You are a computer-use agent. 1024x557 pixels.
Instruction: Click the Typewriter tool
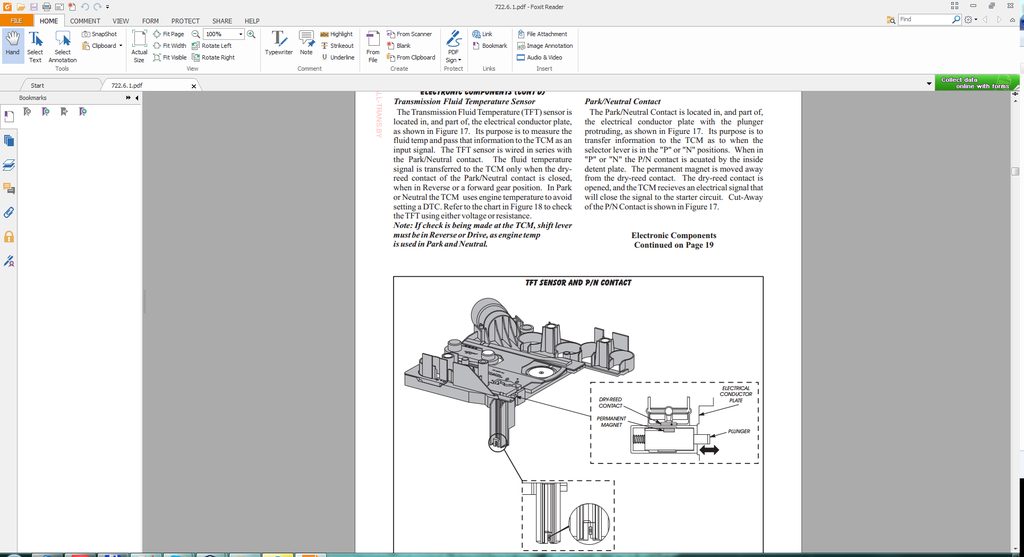coord(278,43)
